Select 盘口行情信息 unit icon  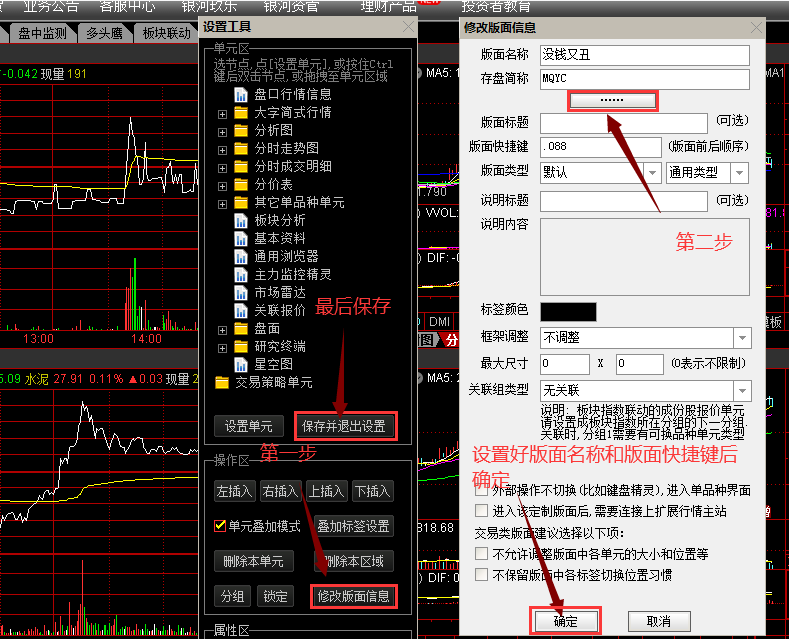tap(241, 95)
